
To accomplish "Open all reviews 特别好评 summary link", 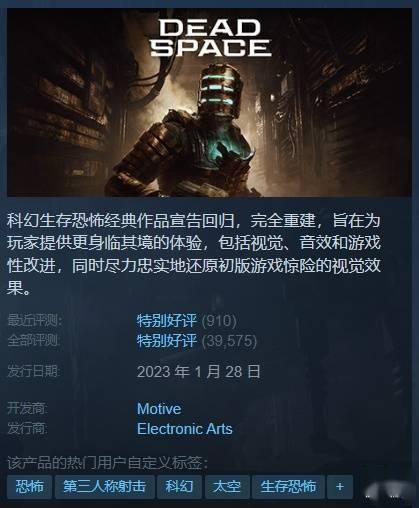I will [167, 341].
